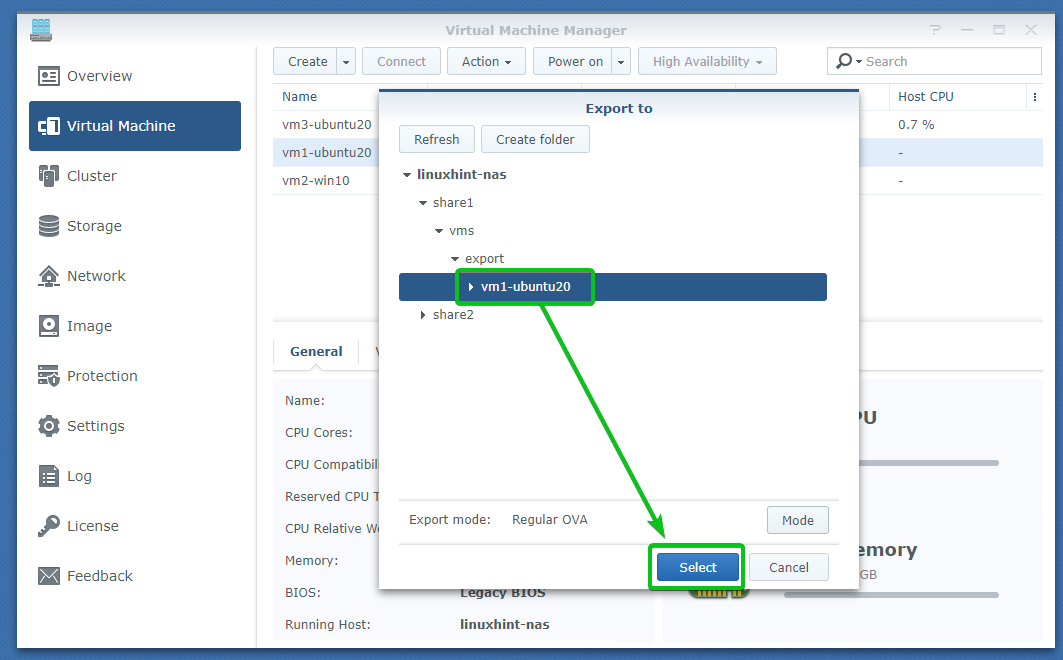The image size is (1063, 660).
Task: Click the search magnifier icon
Action: (x=844, y=61)
